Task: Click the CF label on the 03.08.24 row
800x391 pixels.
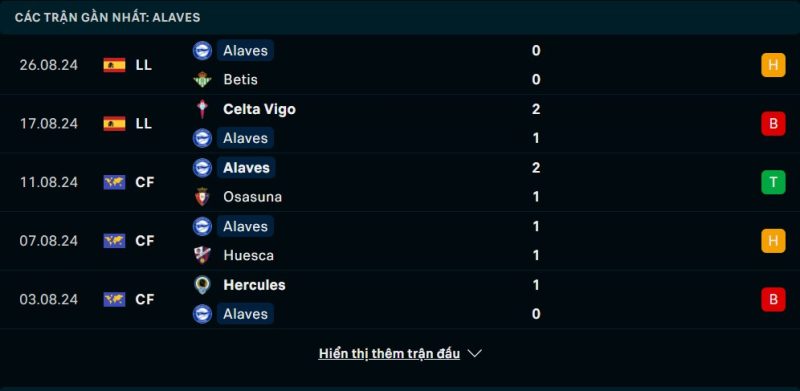Action: [145, 299]
